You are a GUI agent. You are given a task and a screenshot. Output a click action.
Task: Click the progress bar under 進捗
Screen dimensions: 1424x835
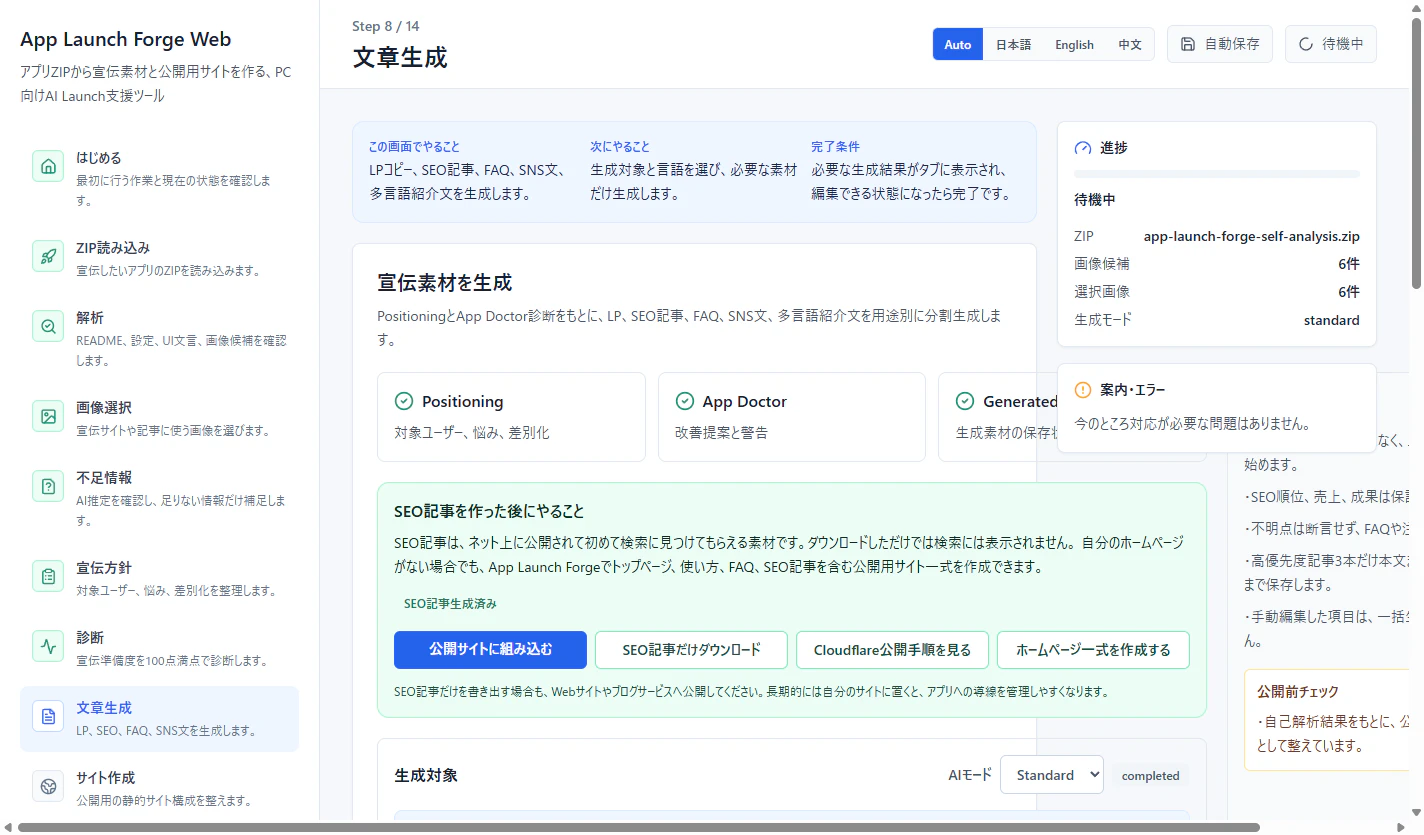[x=1217, y=174]
